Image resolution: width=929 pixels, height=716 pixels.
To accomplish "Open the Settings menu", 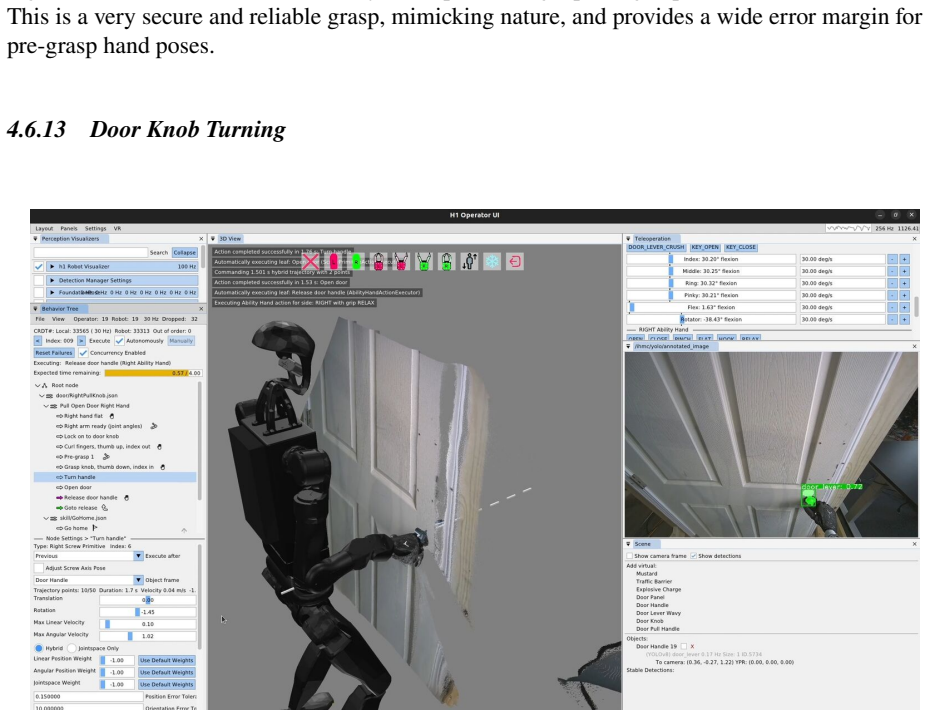I will click(95, 228).
